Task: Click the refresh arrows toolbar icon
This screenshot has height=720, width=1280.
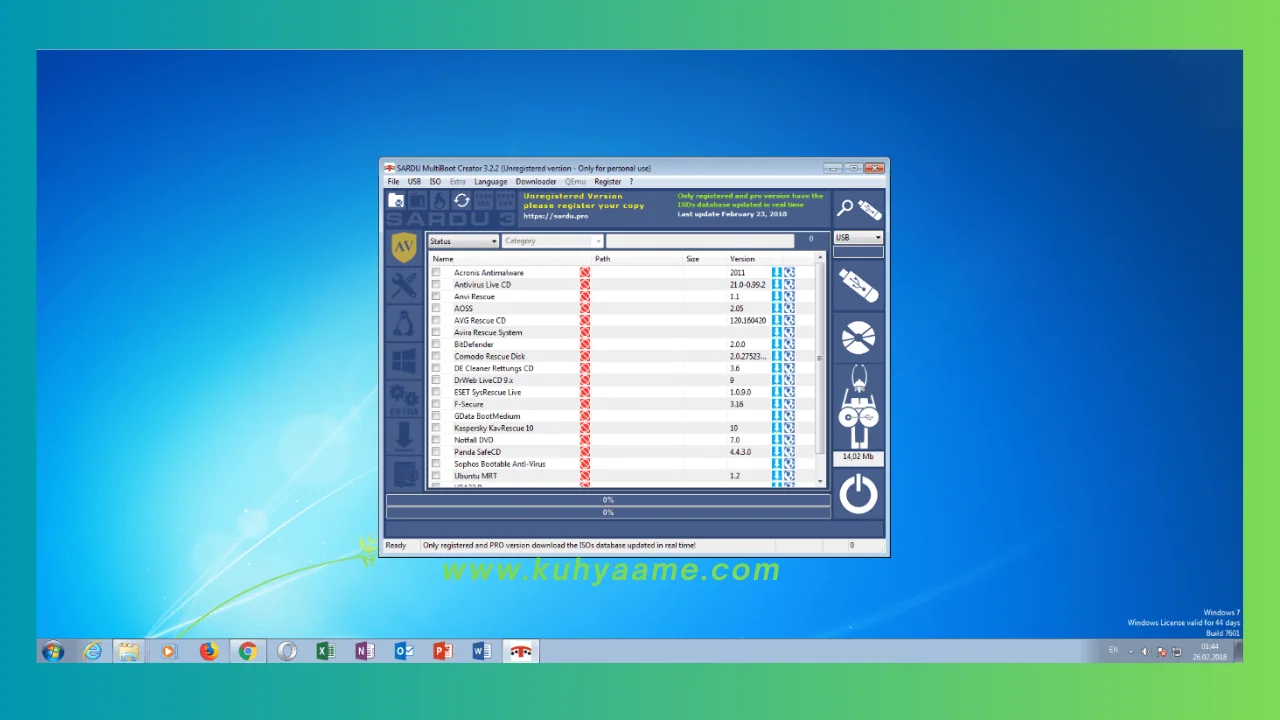Action: coord(461,201)
